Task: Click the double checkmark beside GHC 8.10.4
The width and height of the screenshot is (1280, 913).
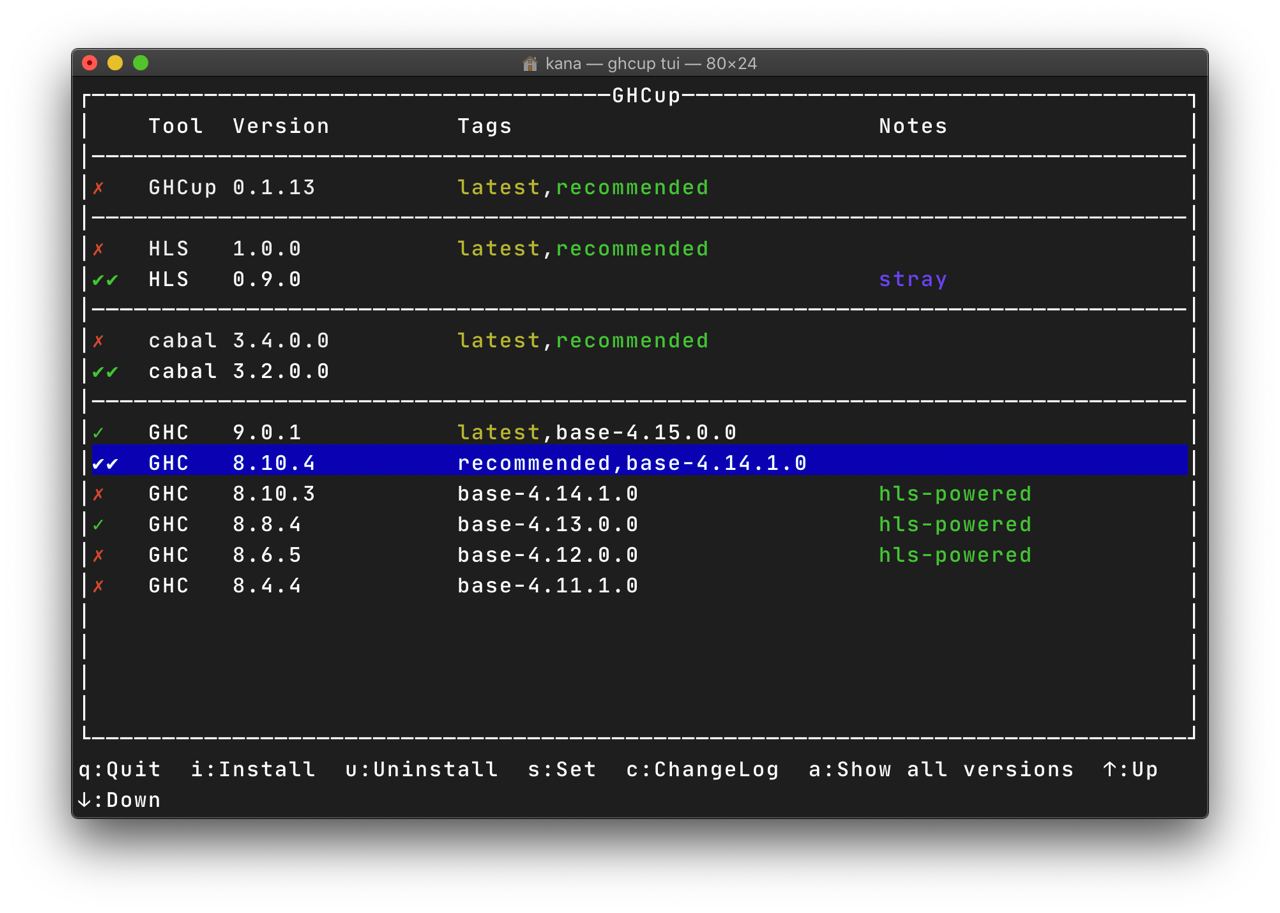Action: coord(105,463)
